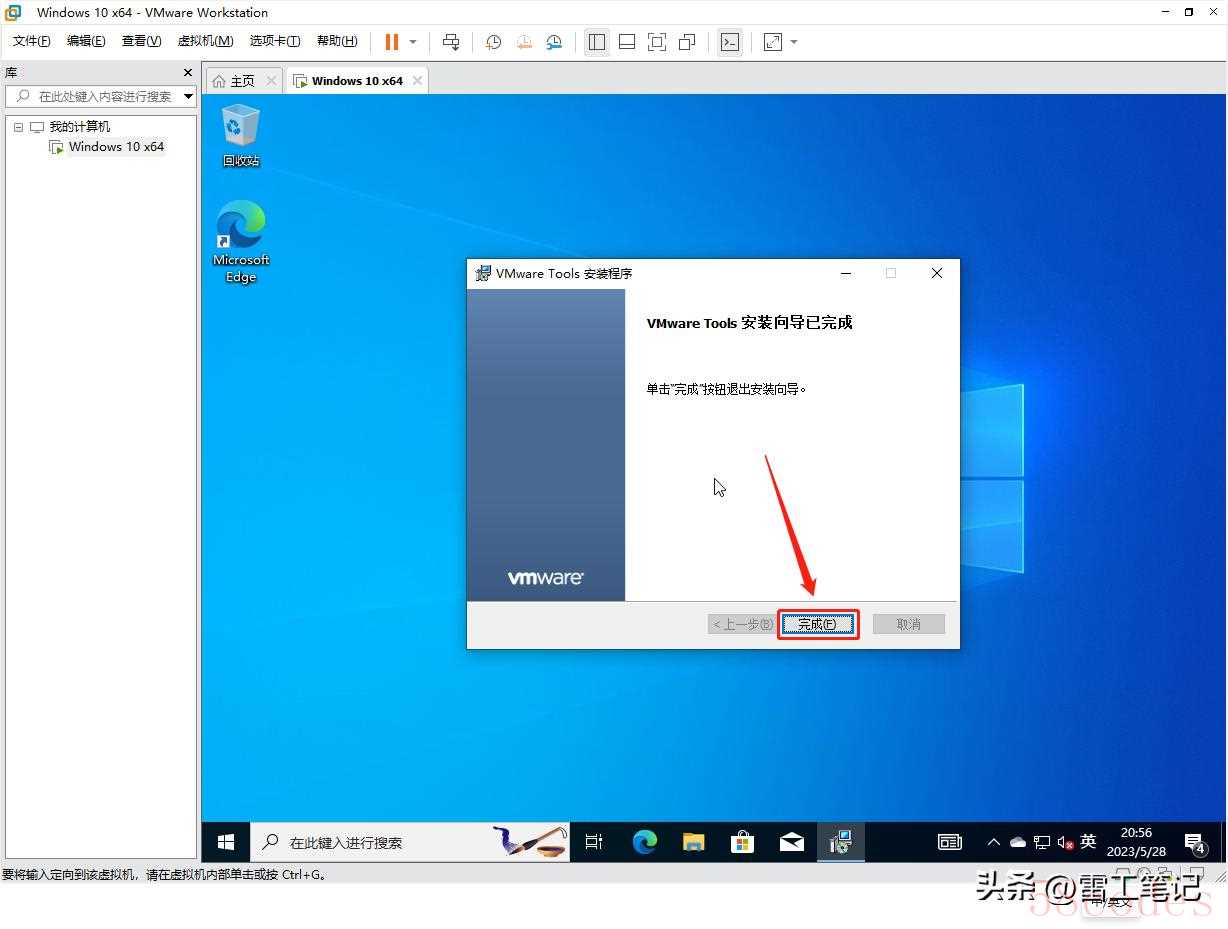The width and height of the screenshot is (1228, 929).
Task: Take a snapshot using the clock icon
Action: coord(493,42)
